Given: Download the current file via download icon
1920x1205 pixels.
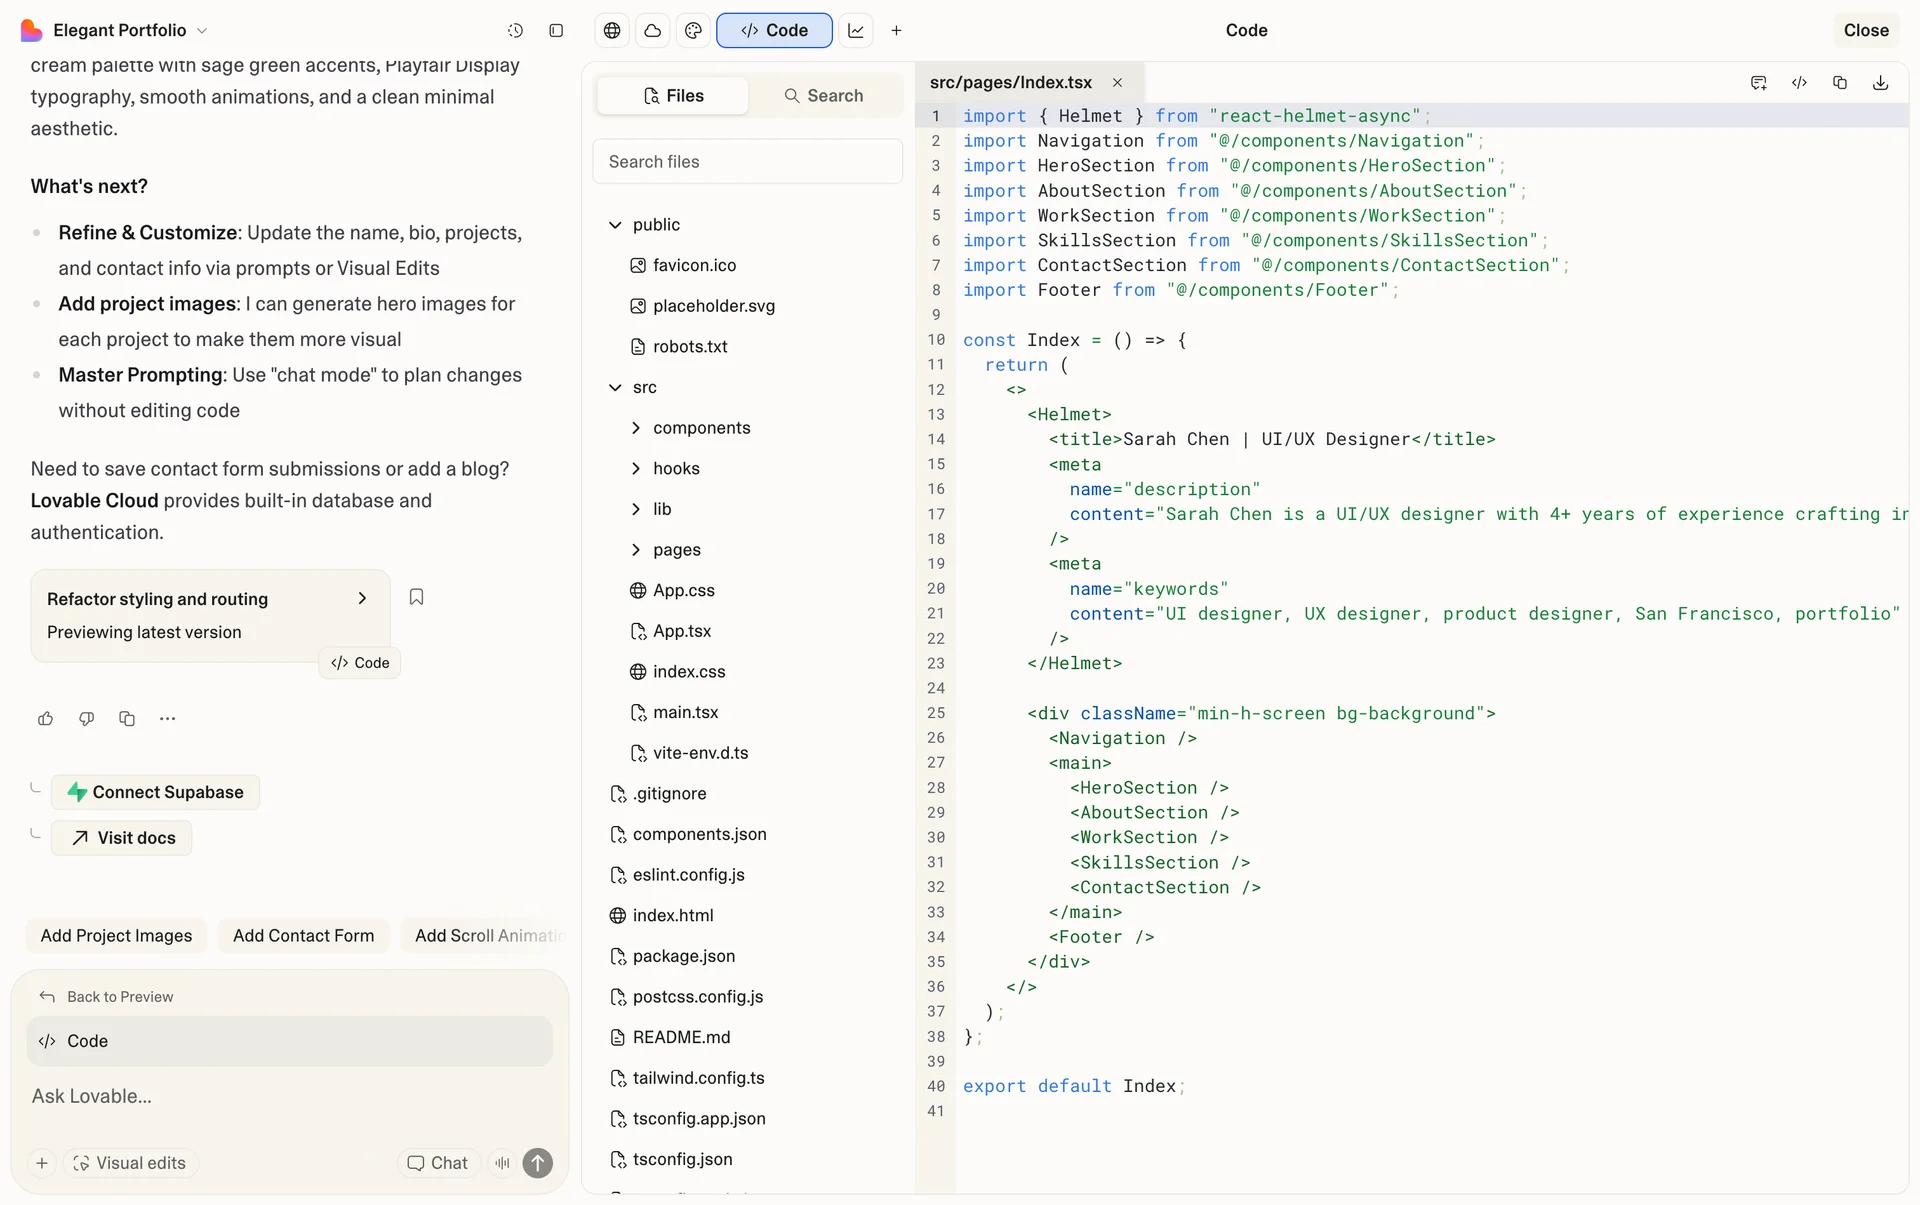Looking at the screenshot, I should tap(1880, 83).
